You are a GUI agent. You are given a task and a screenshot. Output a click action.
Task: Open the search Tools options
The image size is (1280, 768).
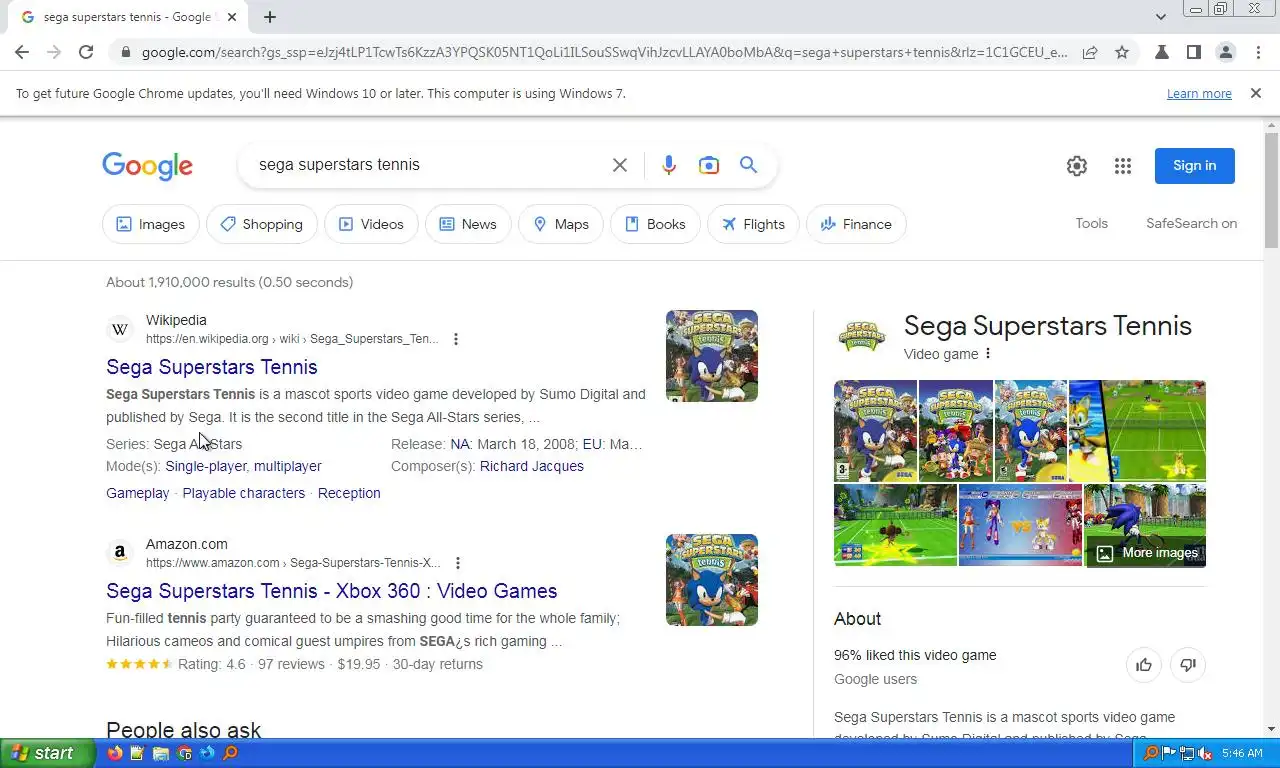(1091, 223)
